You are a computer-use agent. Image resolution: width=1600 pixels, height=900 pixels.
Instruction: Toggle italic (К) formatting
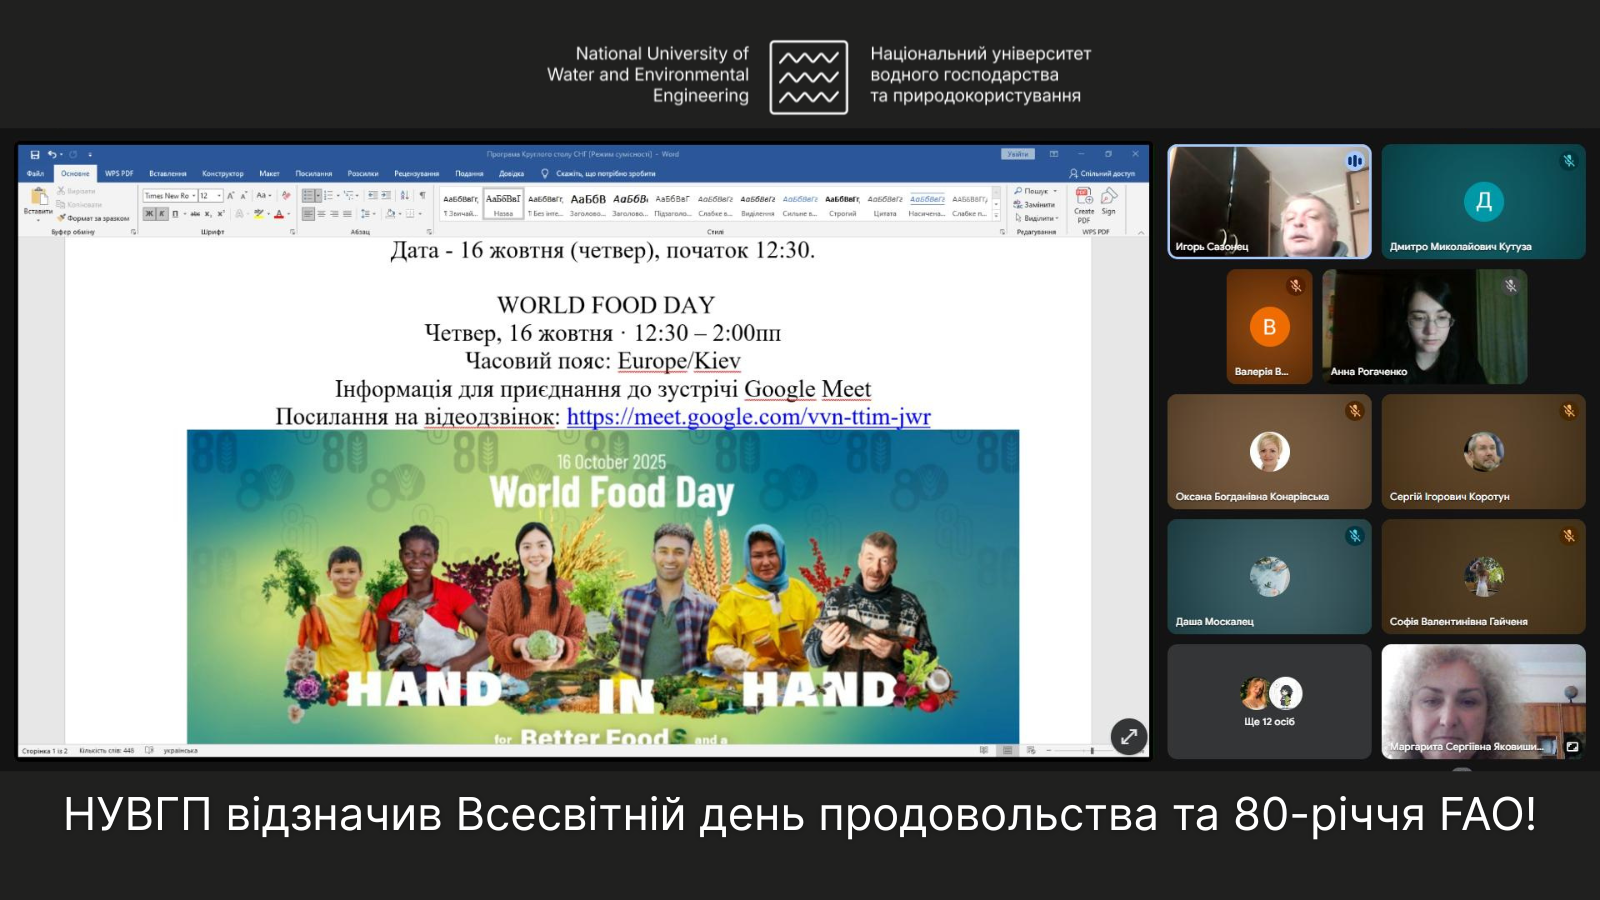[162, 214]
